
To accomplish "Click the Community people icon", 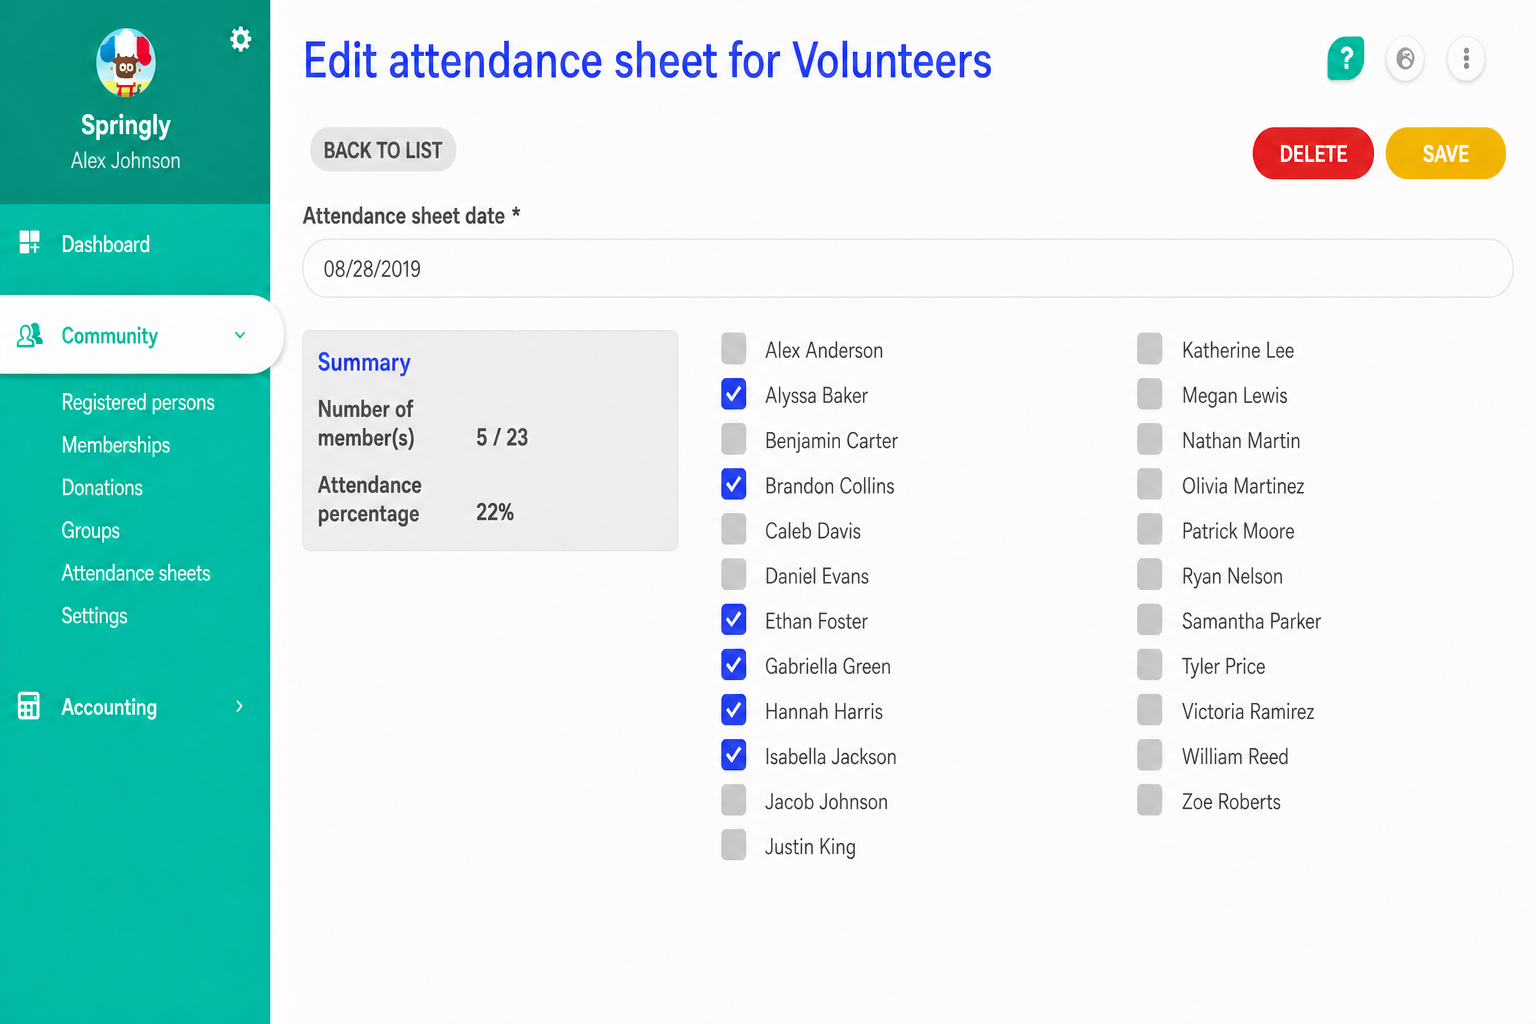I will pos(30,335).
